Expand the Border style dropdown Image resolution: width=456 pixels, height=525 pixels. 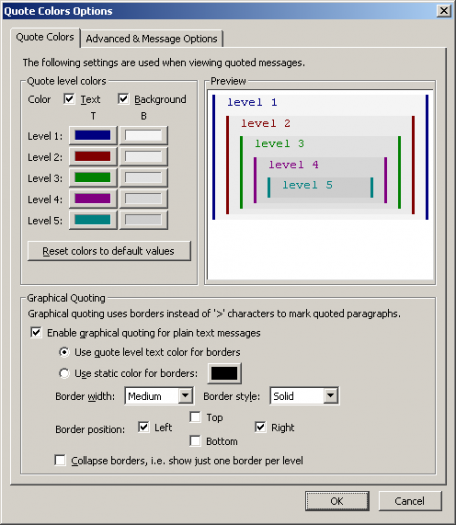click(330, 396)
